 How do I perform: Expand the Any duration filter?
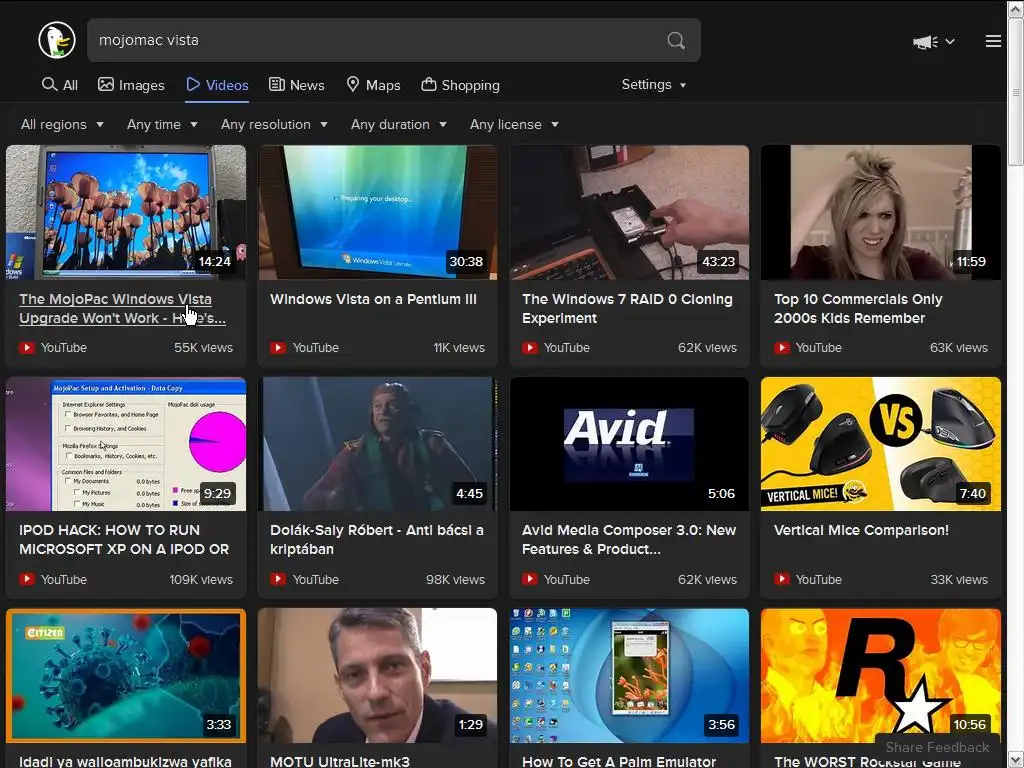coord(398,125)
